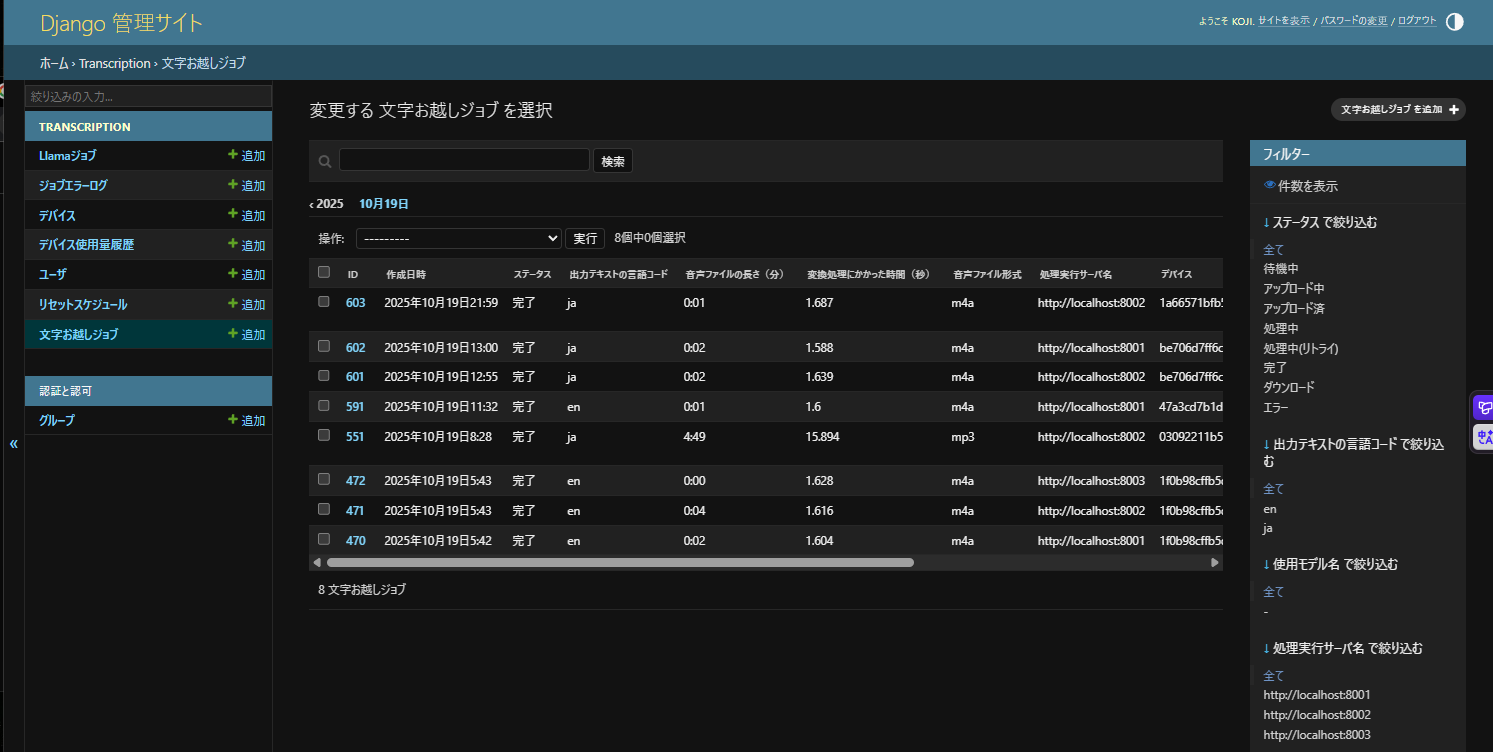Click the plus icon to add グループ
The height and width of the screenshot is (752, 1493).
coord(233,420)
